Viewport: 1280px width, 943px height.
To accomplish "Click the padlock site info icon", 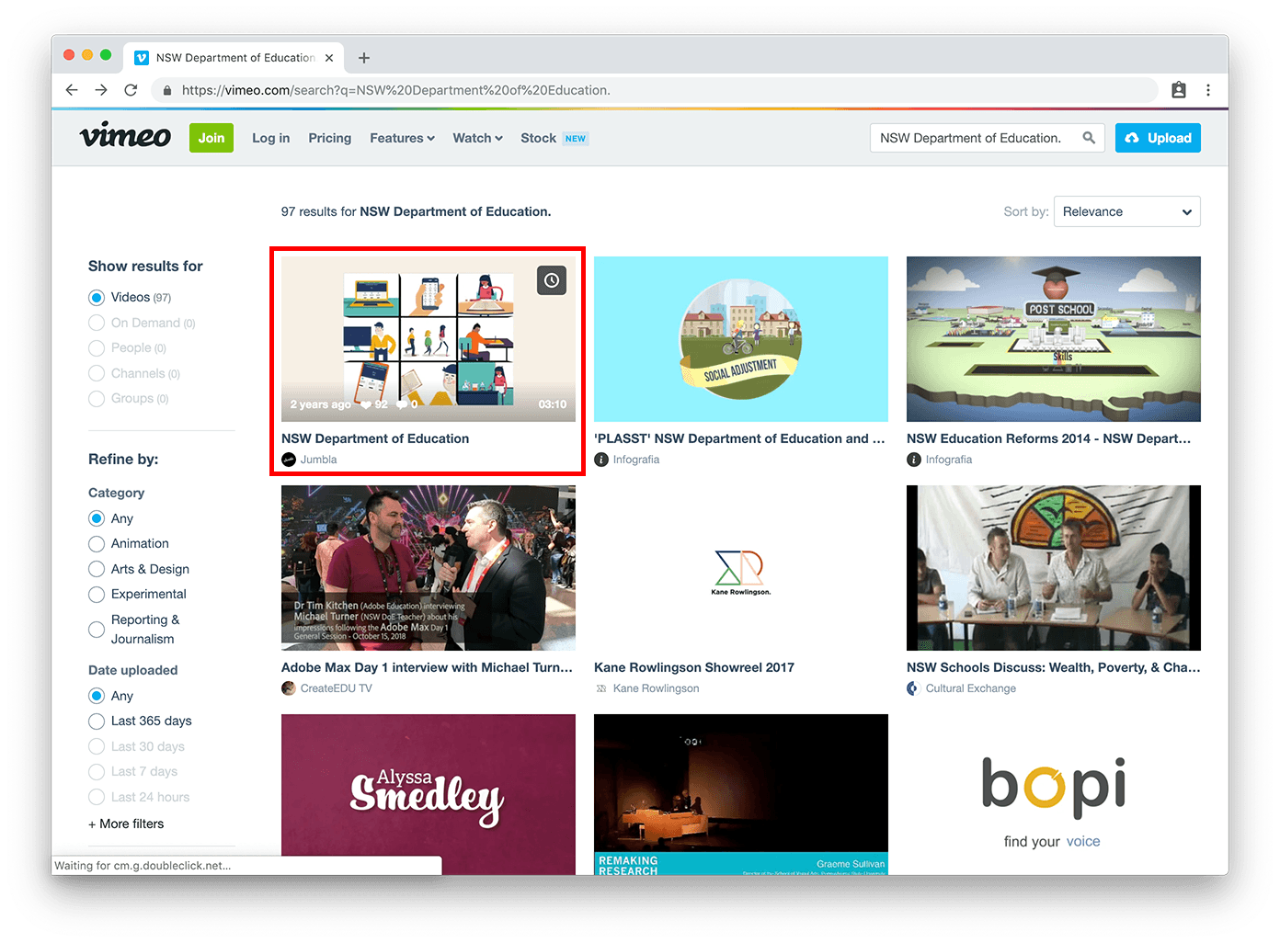I will 167,90.
